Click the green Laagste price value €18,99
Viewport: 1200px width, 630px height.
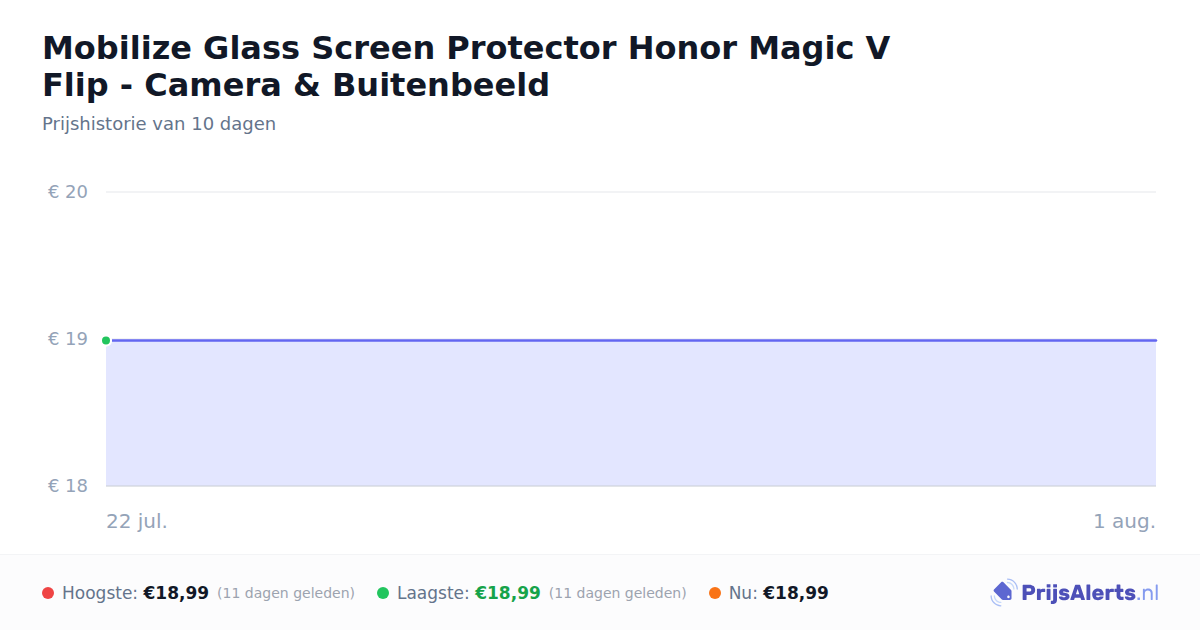coord(508,593)
